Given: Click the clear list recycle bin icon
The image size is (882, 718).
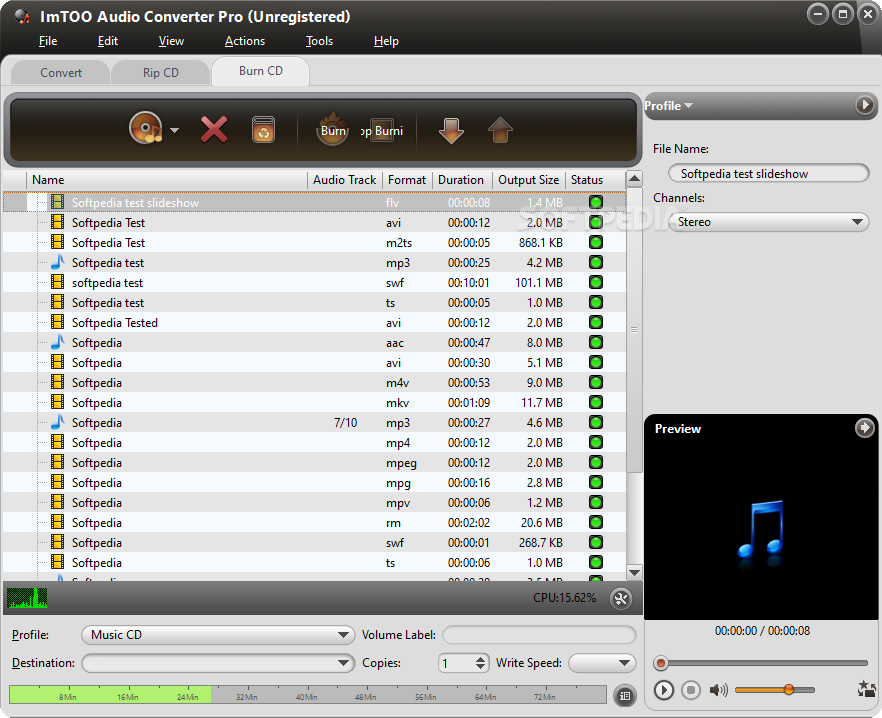Looking at the screenshot, I should click(263, 129).
